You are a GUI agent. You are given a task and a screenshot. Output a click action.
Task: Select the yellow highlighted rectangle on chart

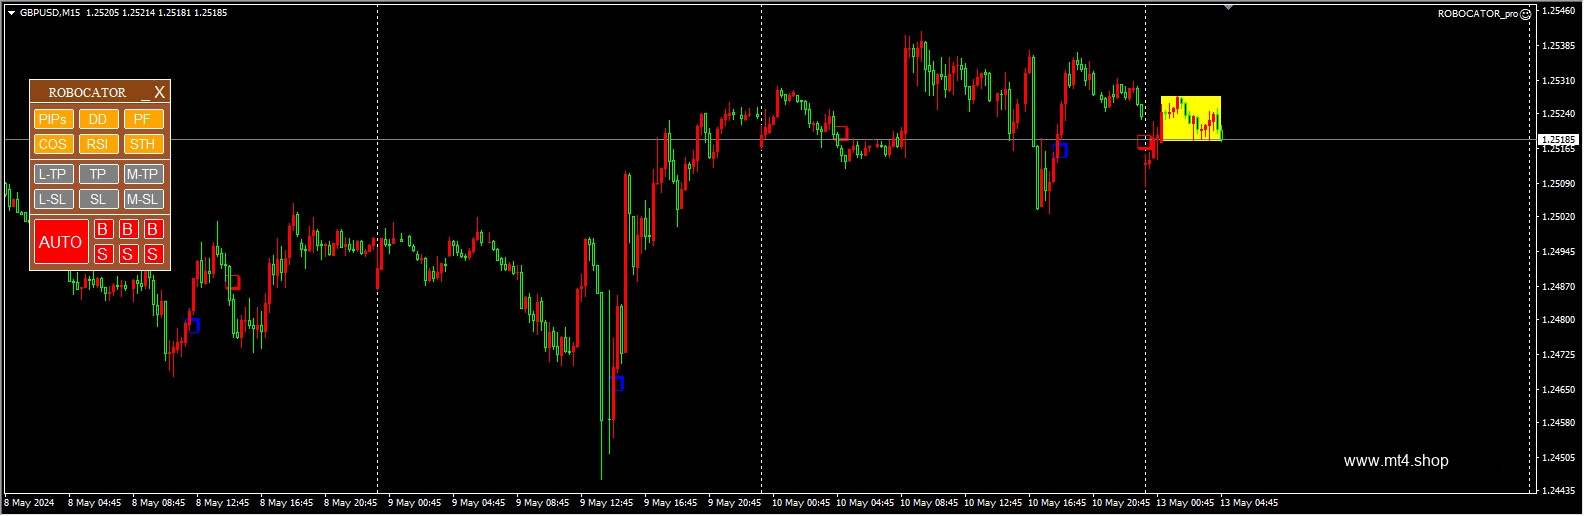point(1191,118)
